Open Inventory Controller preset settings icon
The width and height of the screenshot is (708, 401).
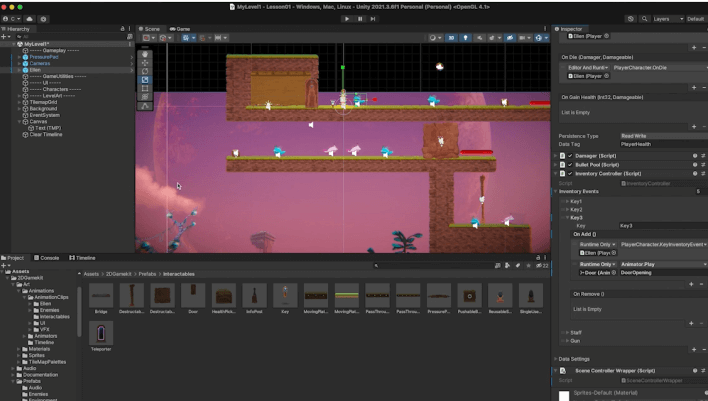(703, 173)
